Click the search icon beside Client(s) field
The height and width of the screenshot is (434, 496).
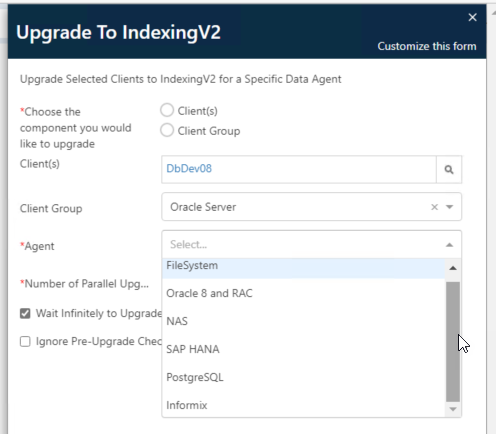point(449,169)
